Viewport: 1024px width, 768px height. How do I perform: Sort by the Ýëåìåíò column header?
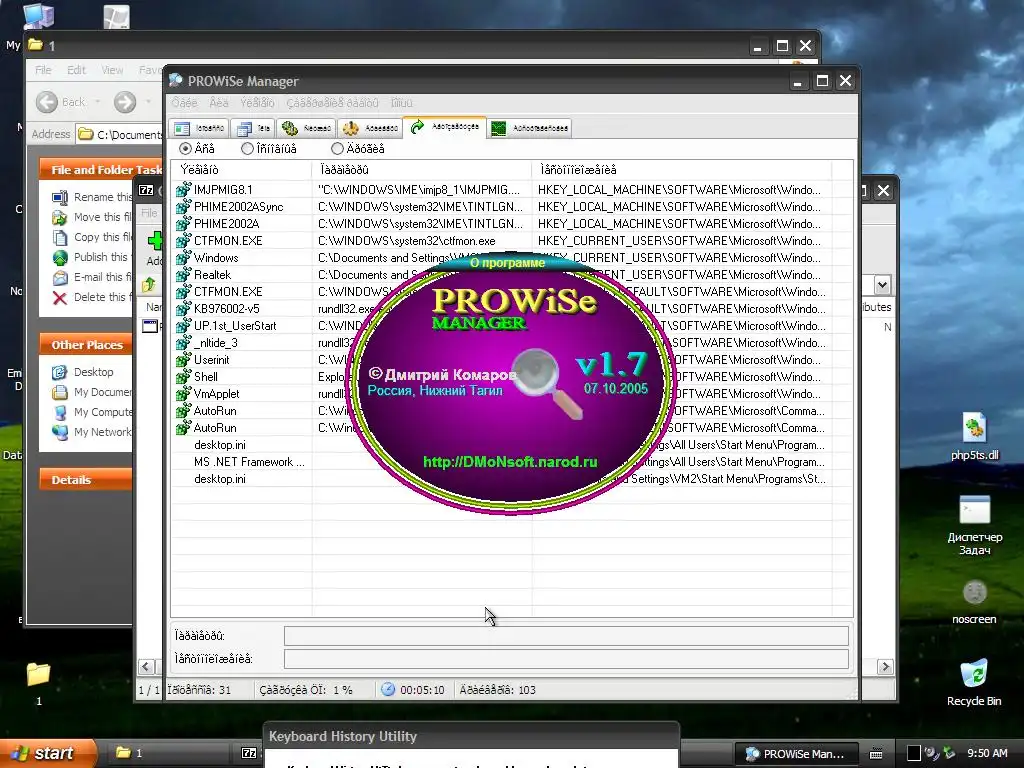click(x=242, y=170)
